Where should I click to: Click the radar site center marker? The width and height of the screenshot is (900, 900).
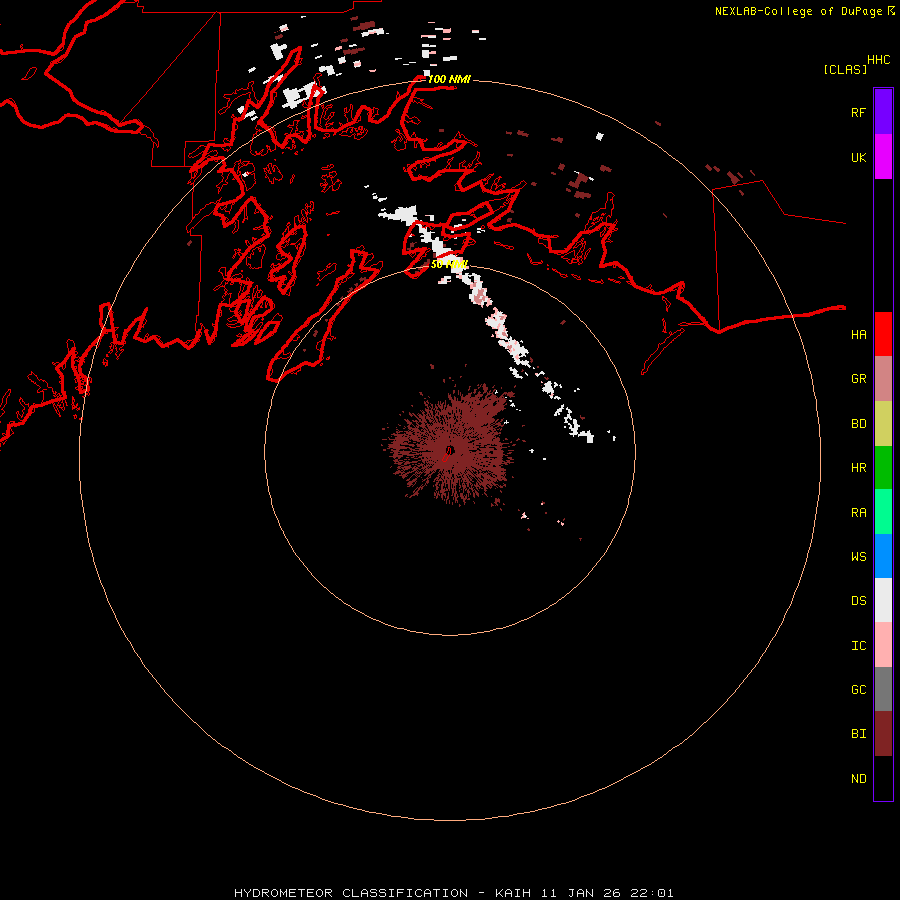coord(449,451)
